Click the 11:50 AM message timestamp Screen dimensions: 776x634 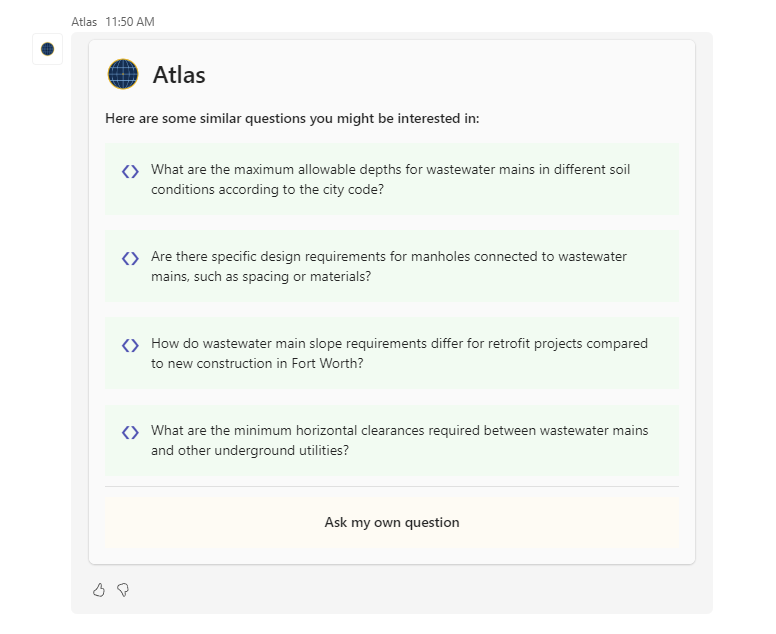130,22
